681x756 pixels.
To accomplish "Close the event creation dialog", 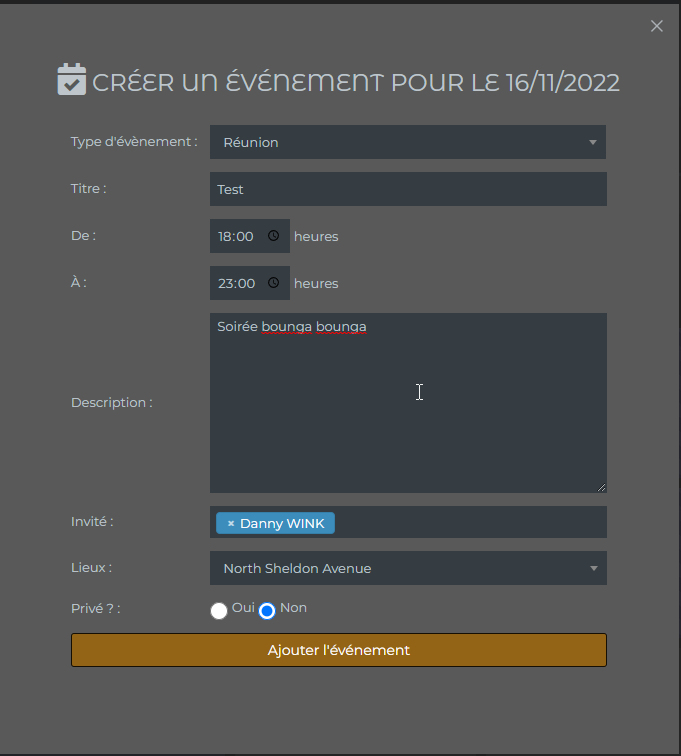I will coord(656,26).
